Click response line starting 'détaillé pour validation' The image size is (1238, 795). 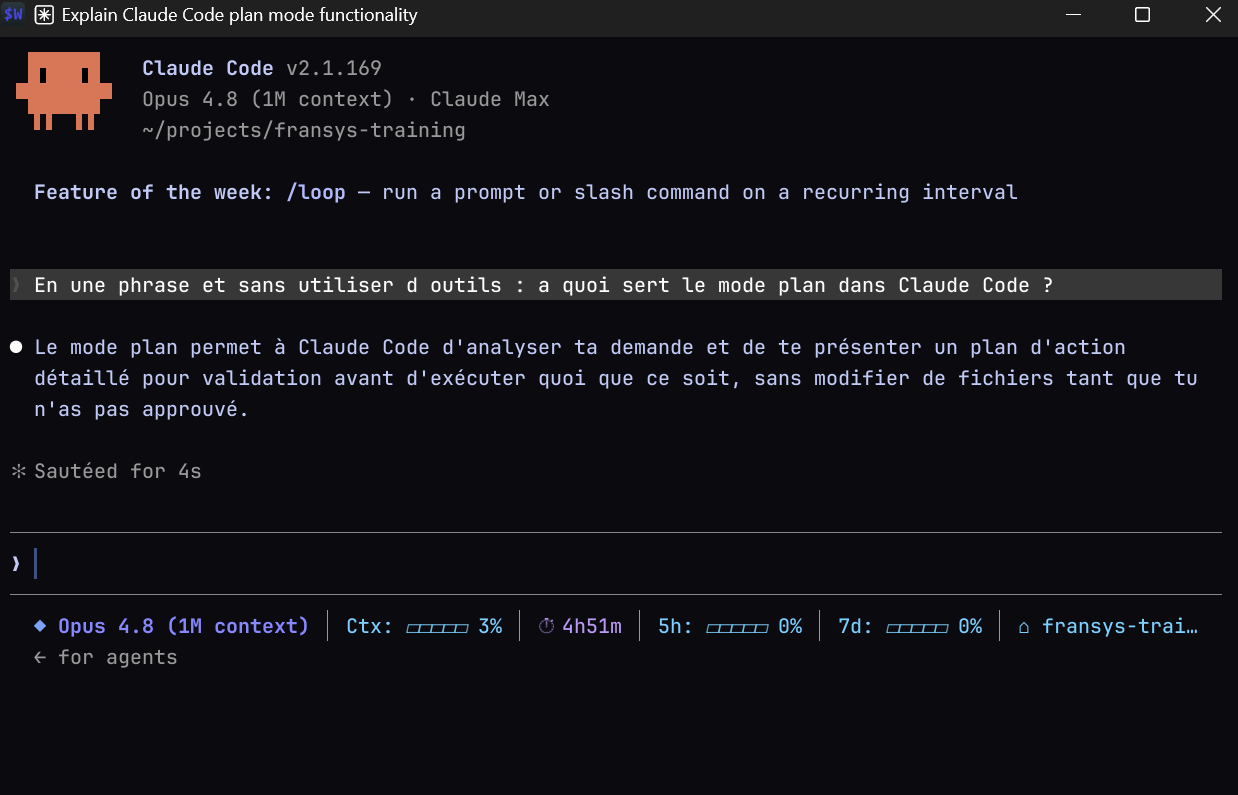(616, 379)
